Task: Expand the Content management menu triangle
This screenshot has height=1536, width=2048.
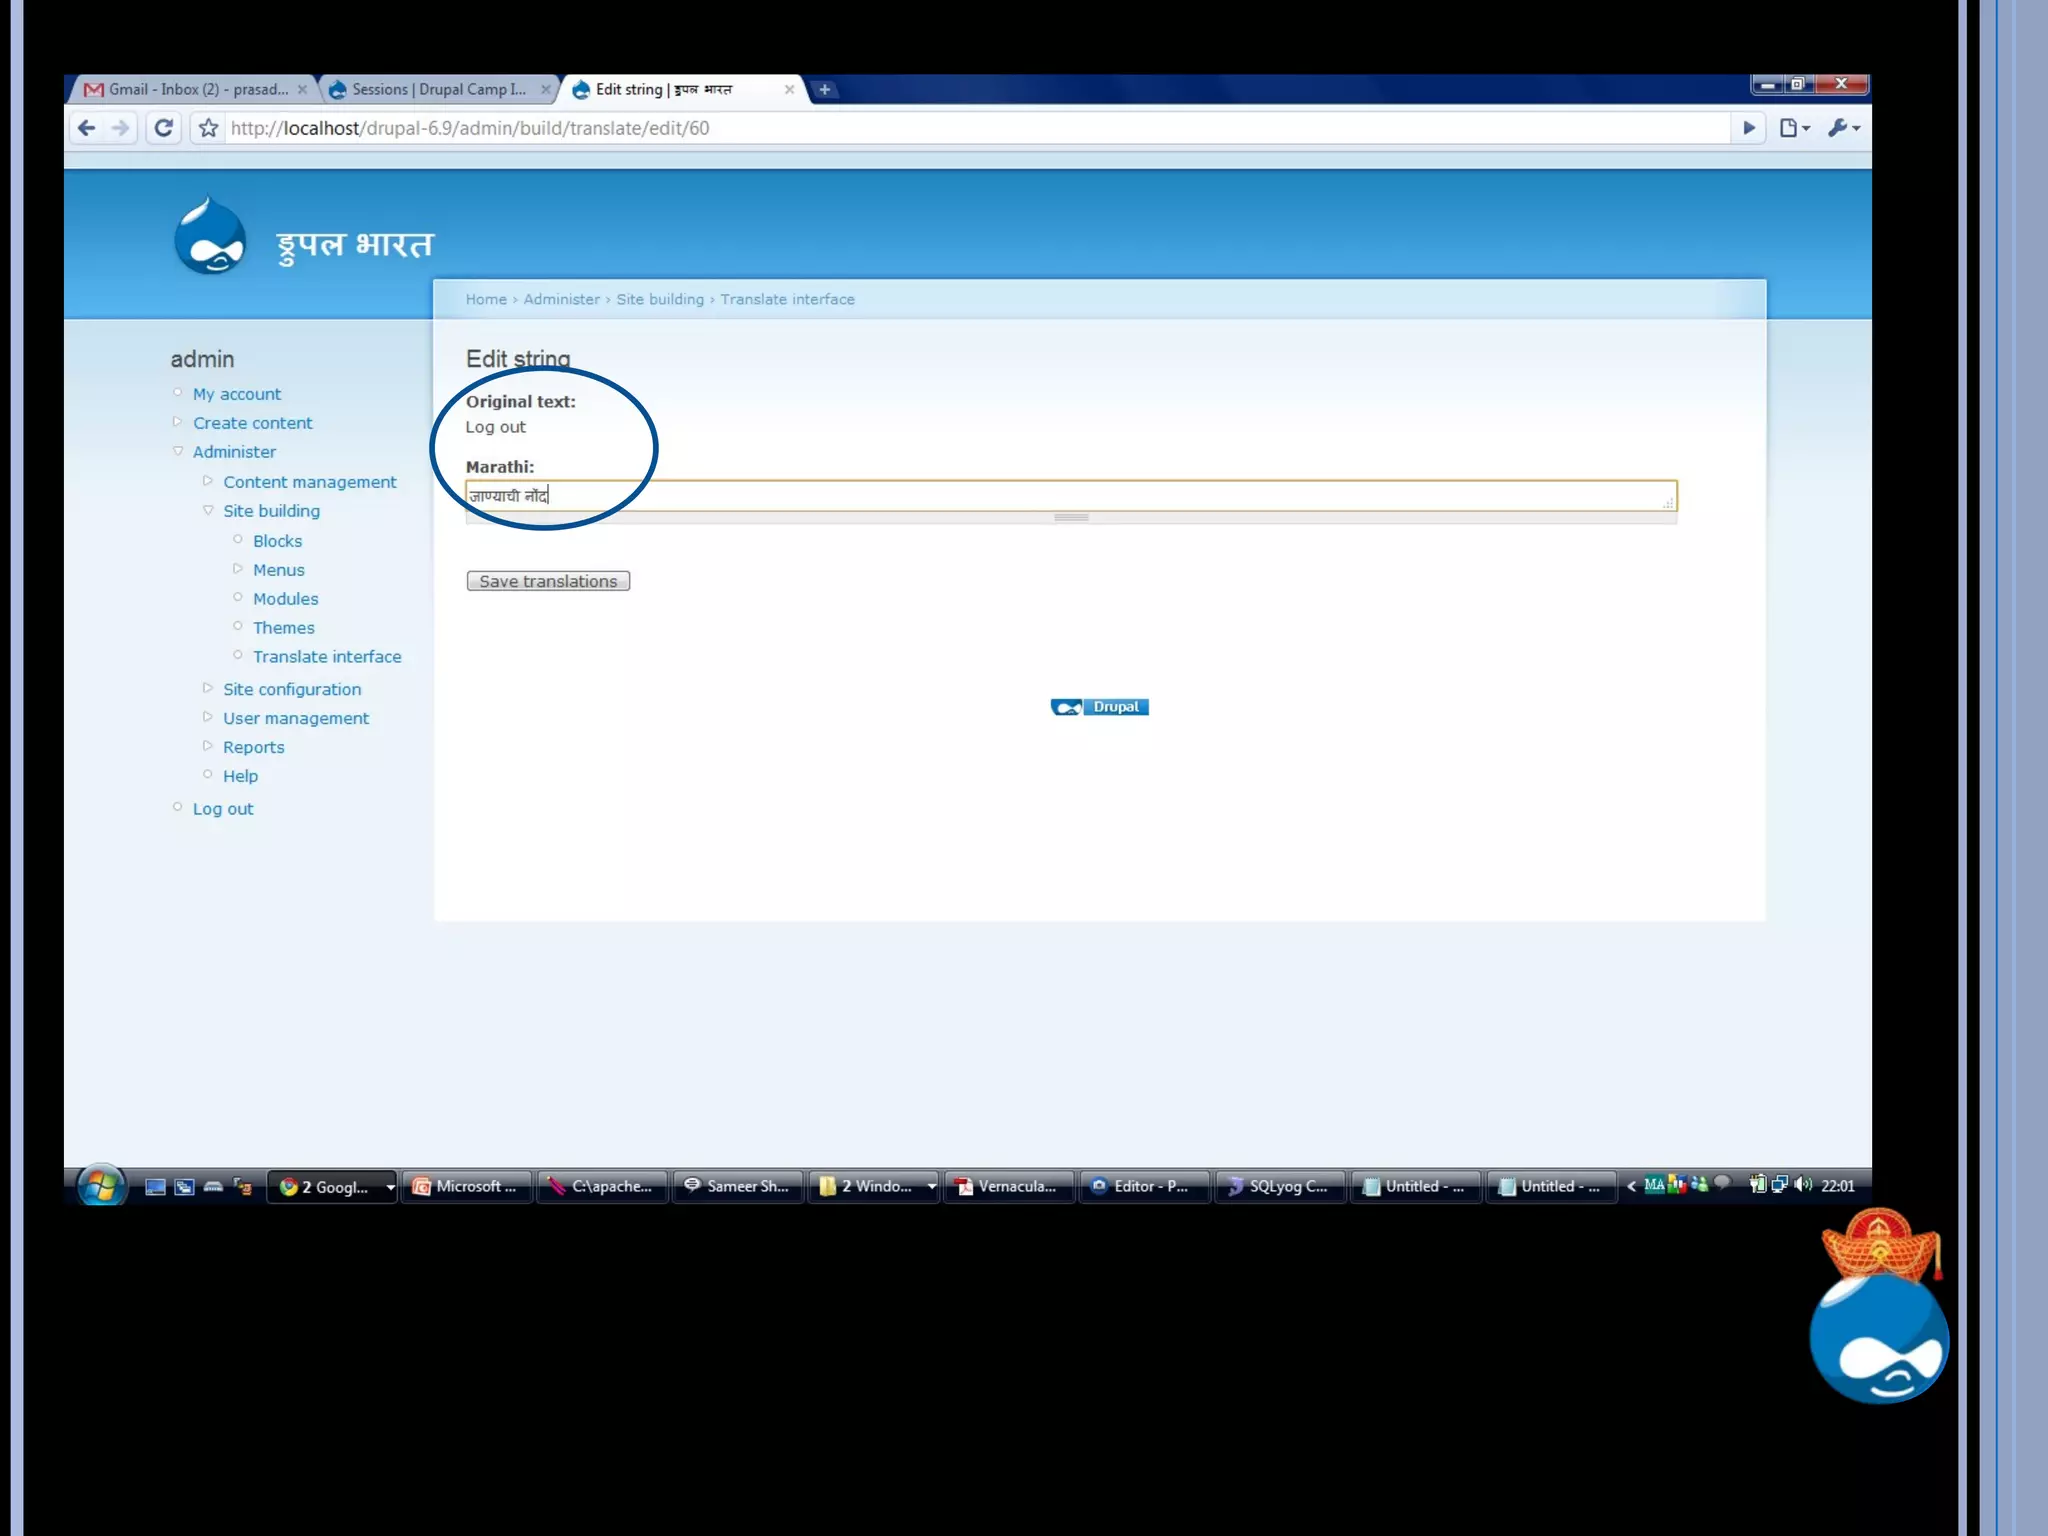Action: pyautogui.click(x=208, y=481)
